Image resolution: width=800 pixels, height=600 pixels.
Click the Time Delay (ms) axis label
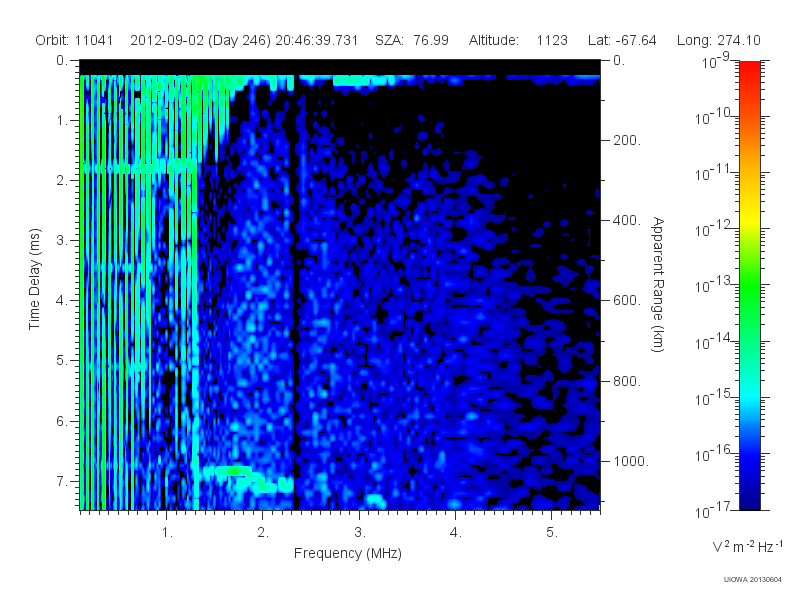pos(35,279)
